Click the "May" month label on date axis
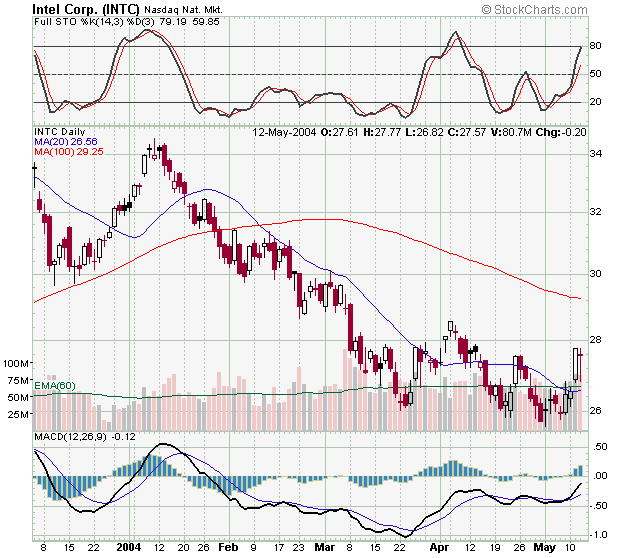Viewport: 620px width, 558px height. pyautogui.click(x=544, y=547)
